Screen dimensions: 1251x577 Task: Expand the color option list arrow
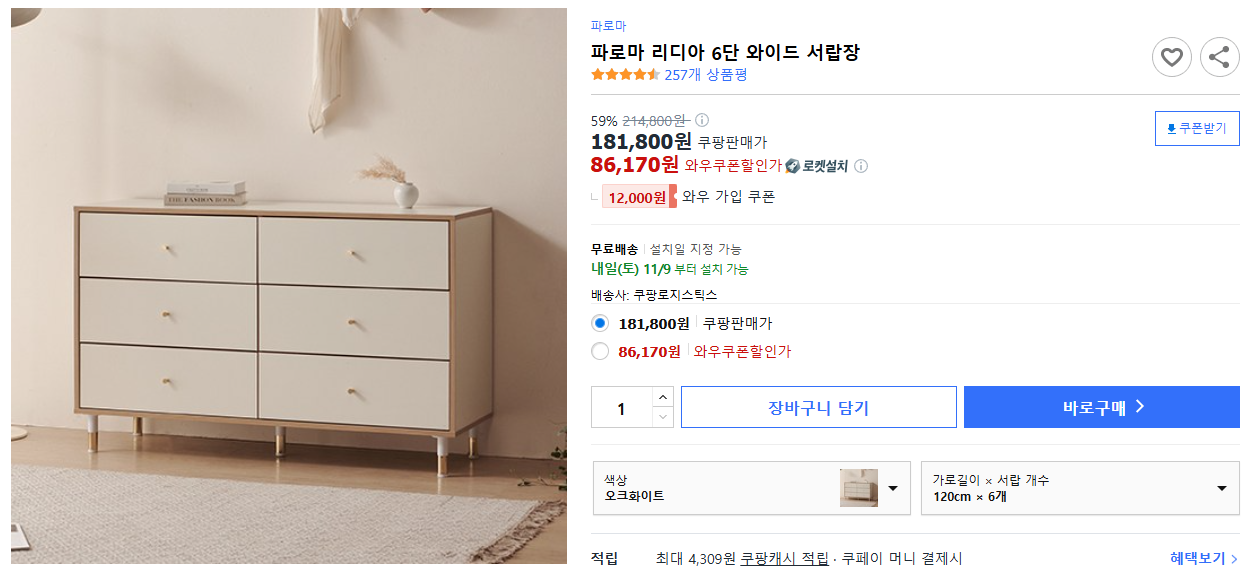coord(893,488)
